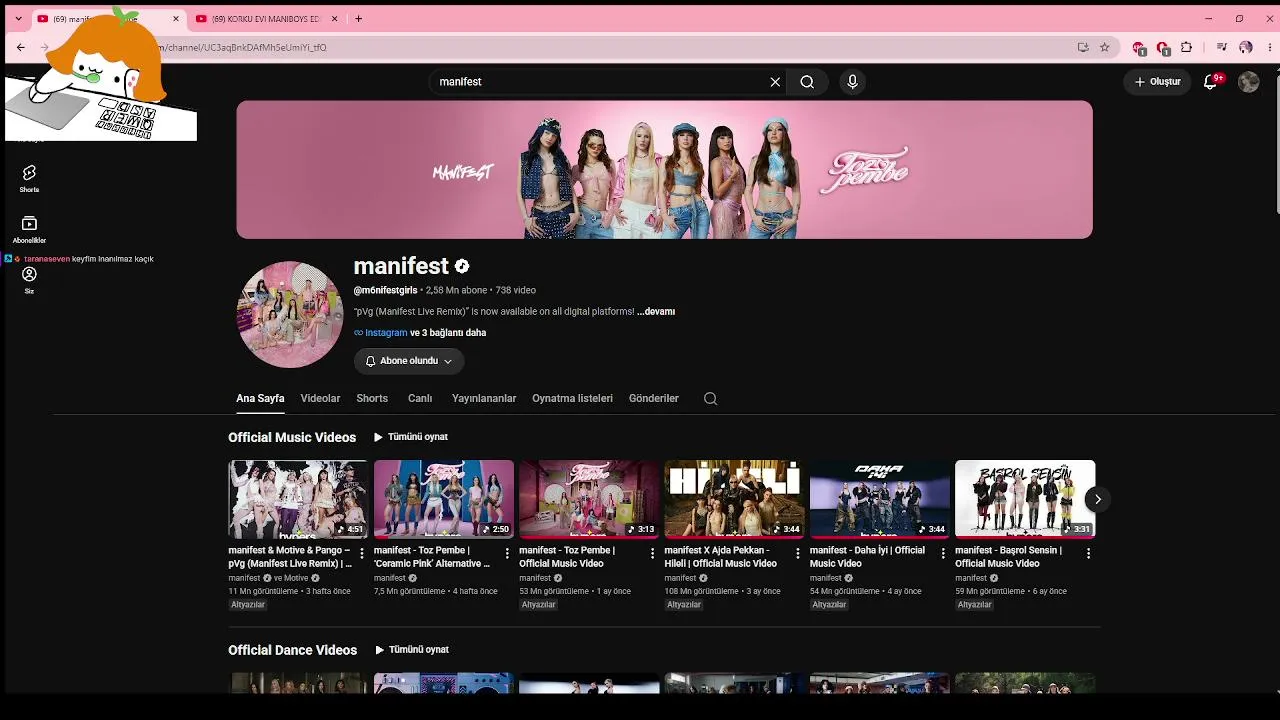Open the tab search dropdown arrow
Viewport: 1280px width, 720px height.
18,18
